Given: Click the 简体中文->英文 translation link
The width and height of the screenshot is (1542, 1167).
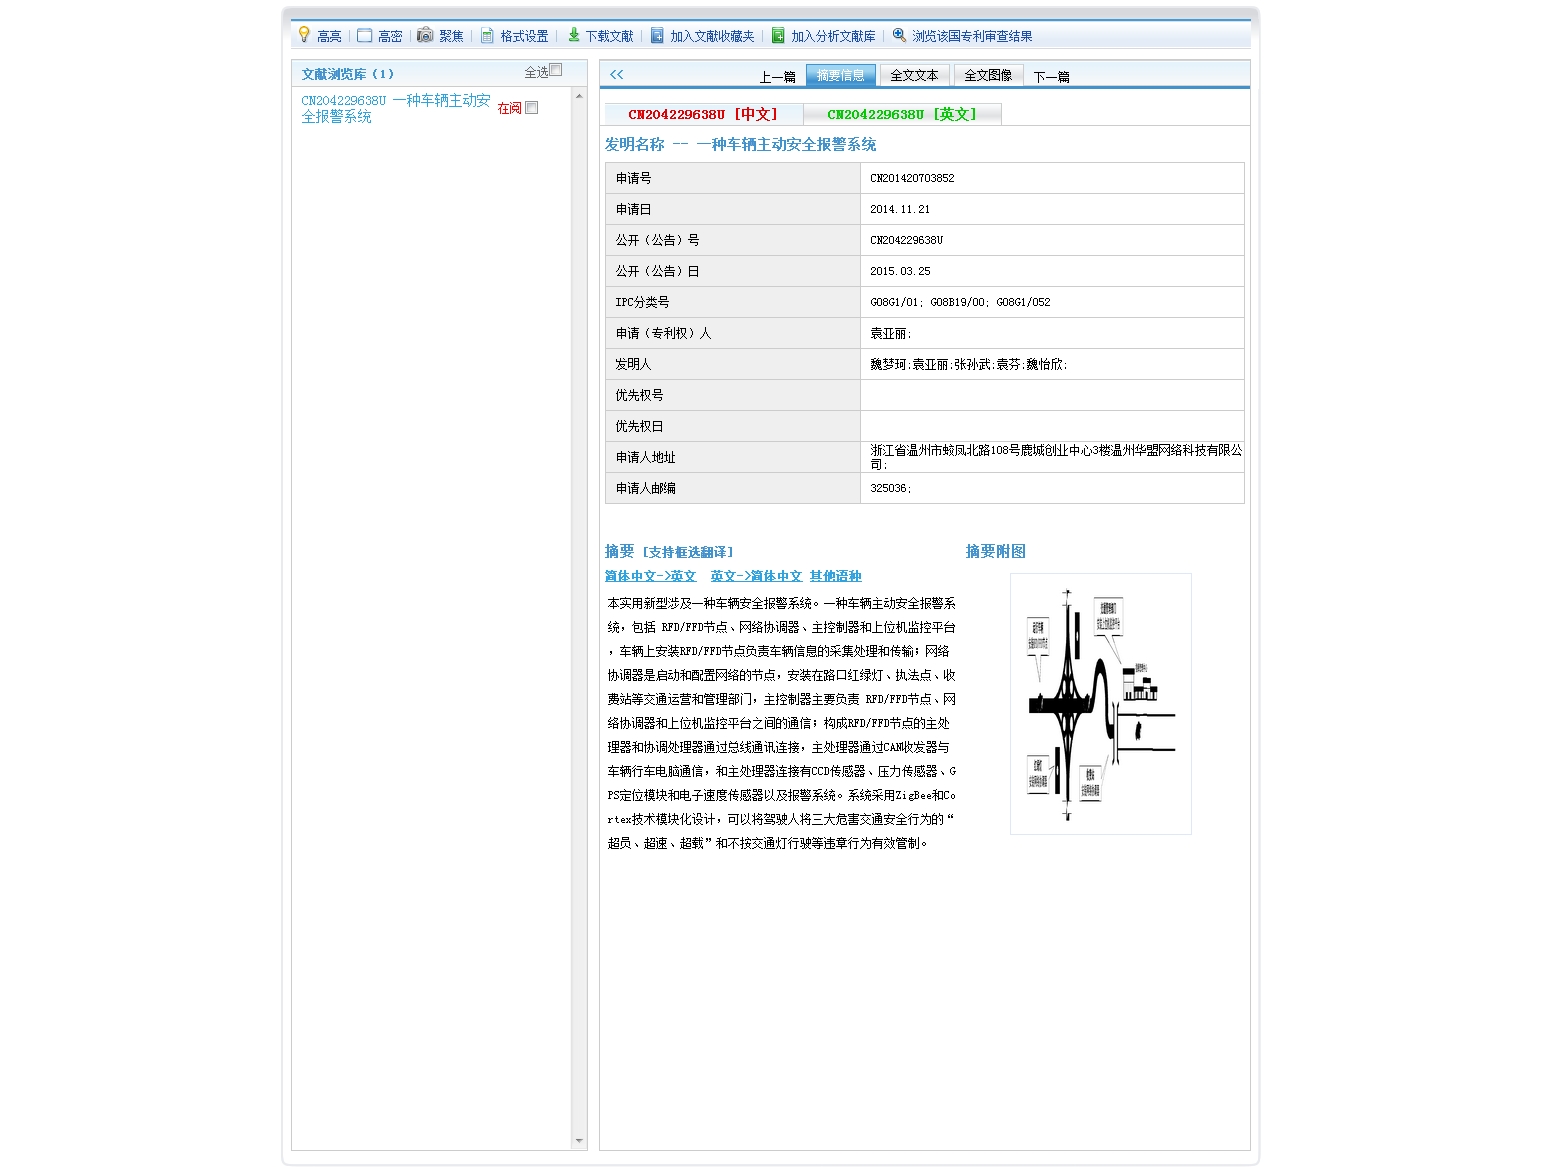Looking at the screenshot, I should point(650,576).
